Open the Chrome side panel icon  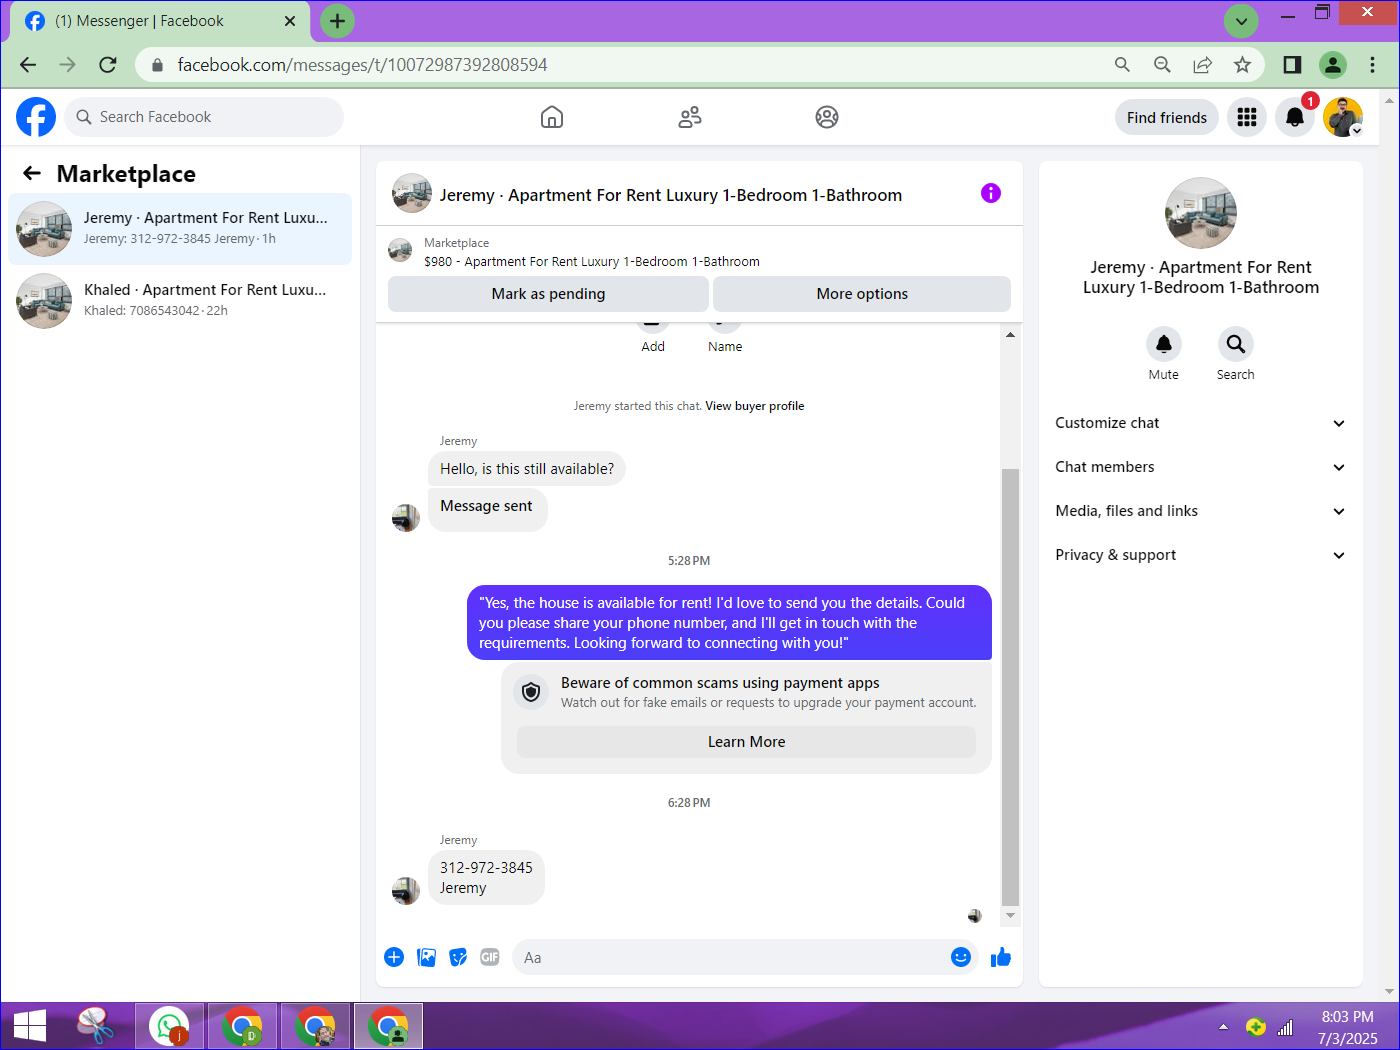pos(1292,65)
